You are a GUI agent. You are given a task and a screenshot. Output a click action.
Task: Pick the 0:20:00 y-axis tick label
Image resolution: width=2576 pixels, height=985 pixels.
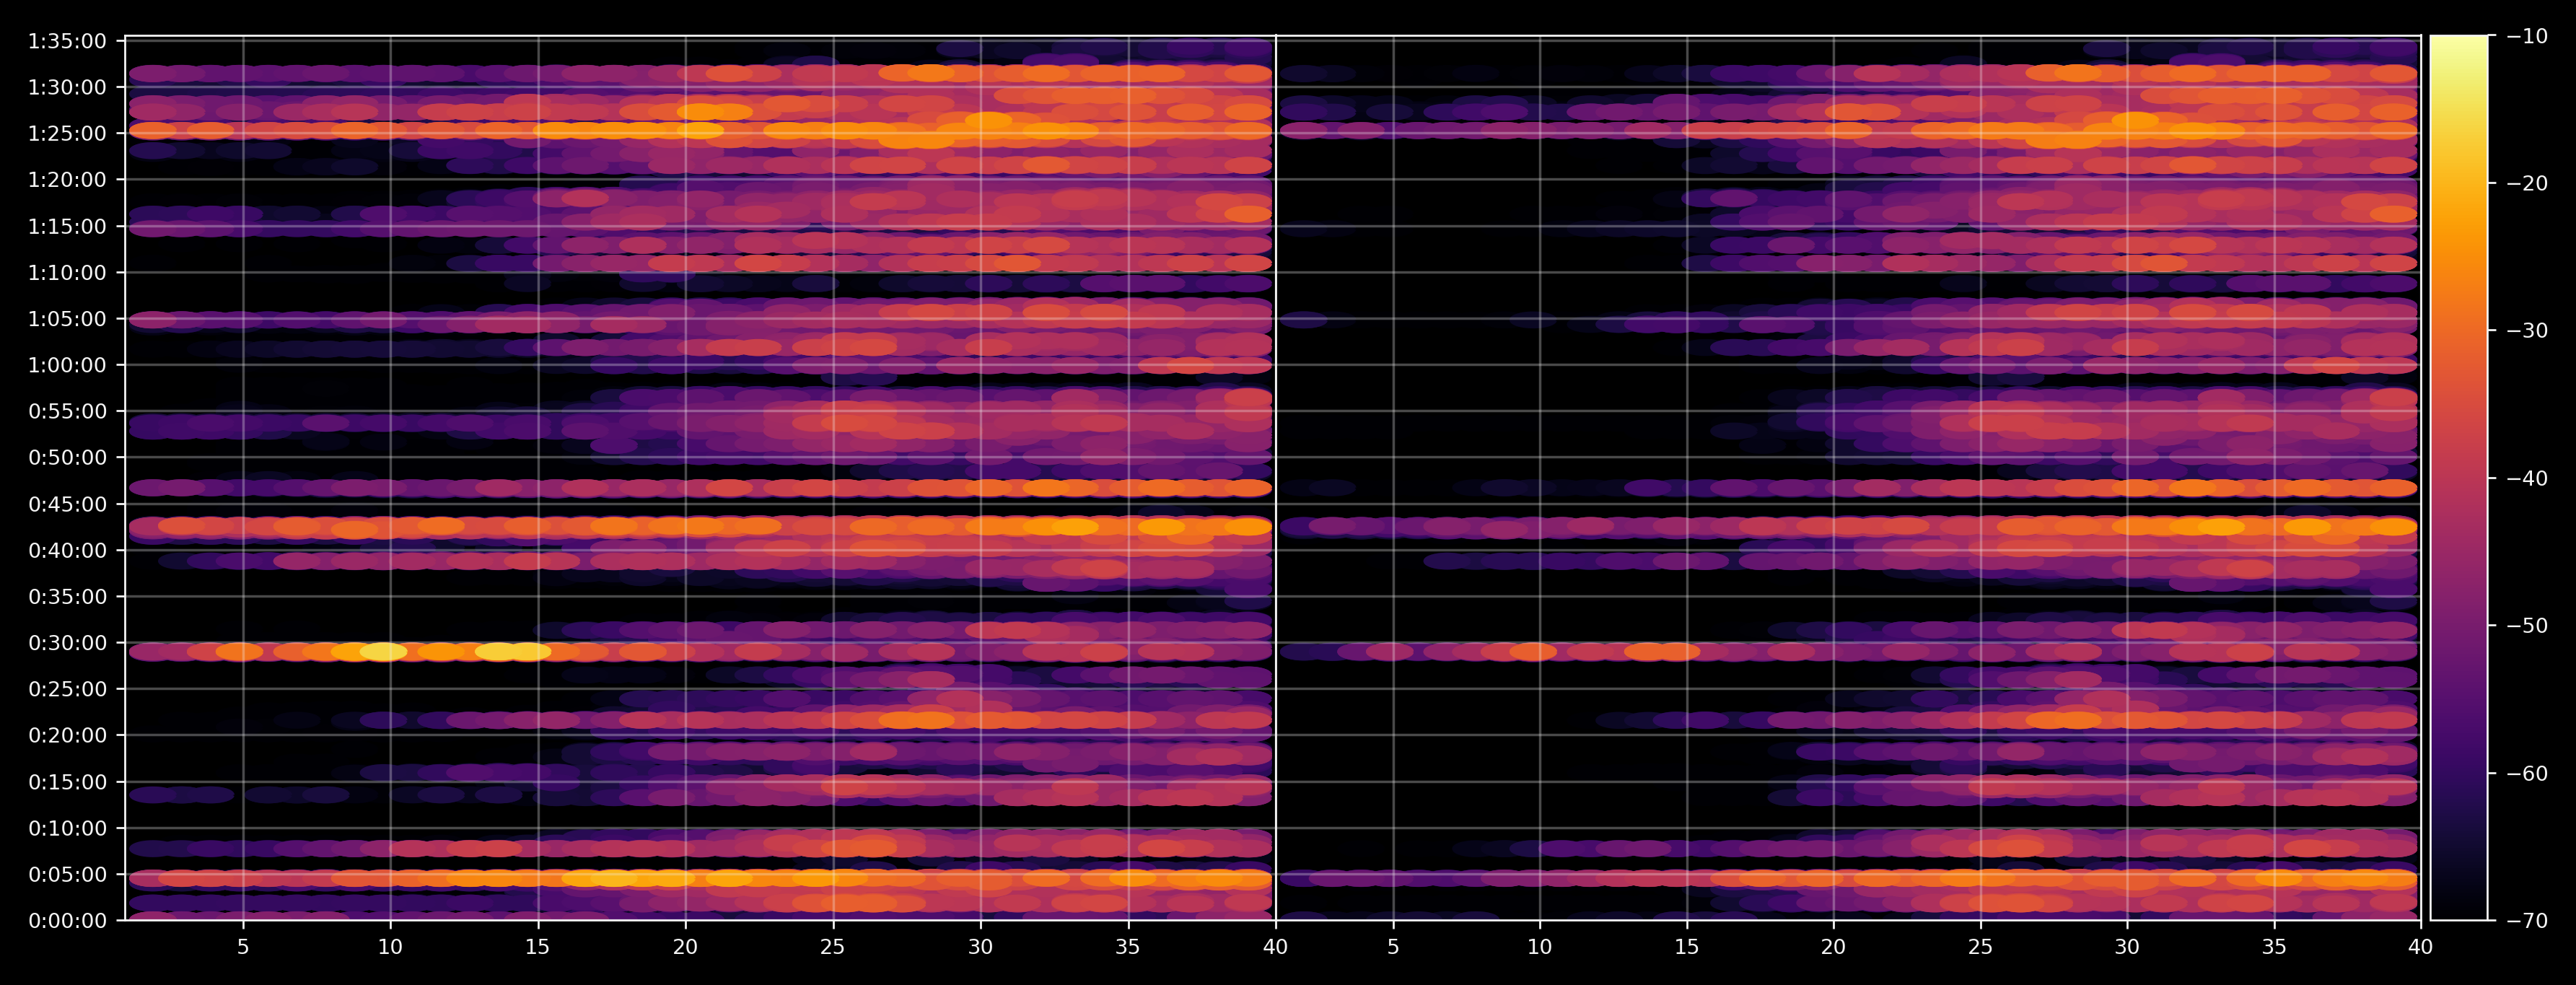67,735
